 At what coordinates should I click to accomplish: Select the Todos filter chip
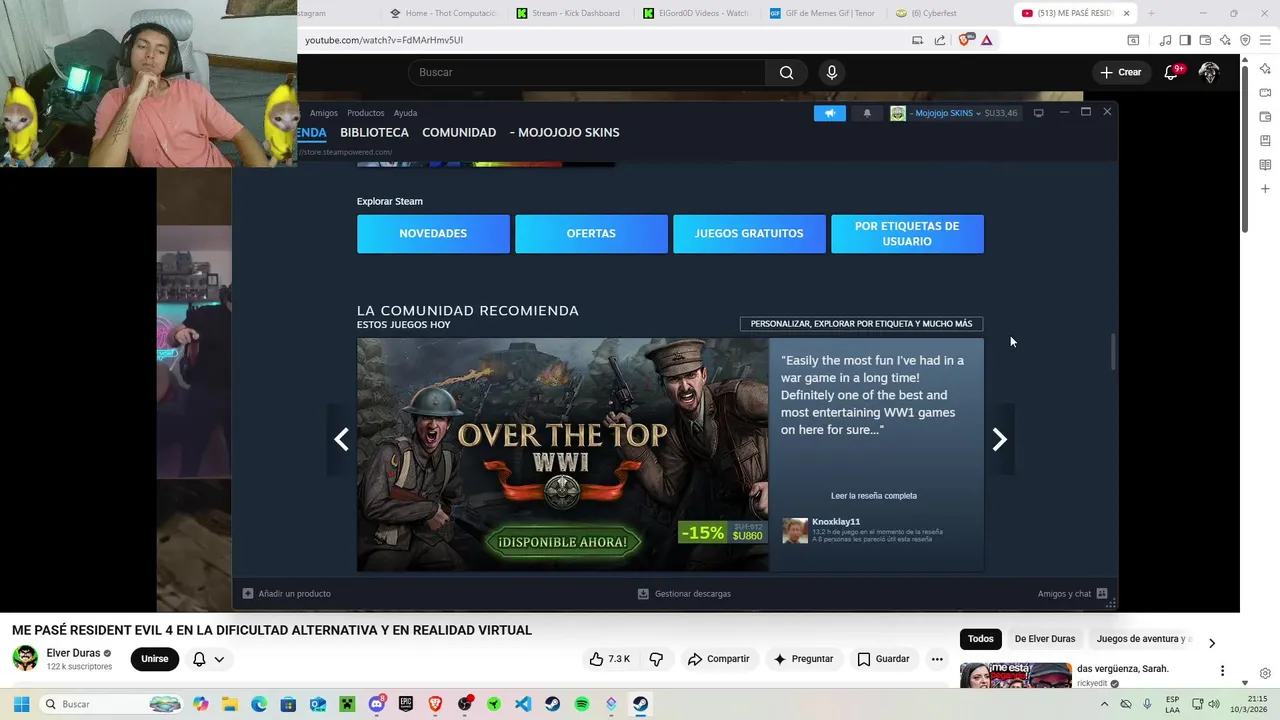click(981, 639)
